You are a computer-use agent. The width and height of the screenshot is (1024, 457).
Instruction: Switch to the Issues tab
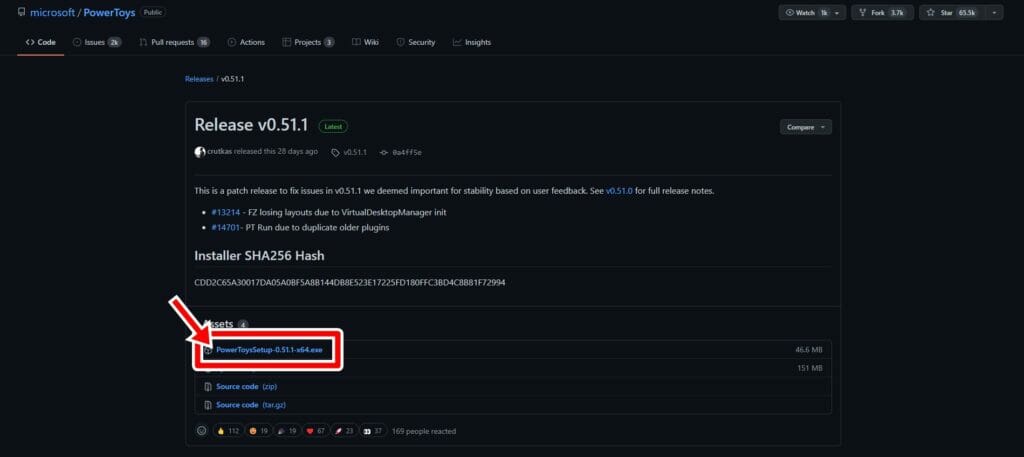(97, 42)
